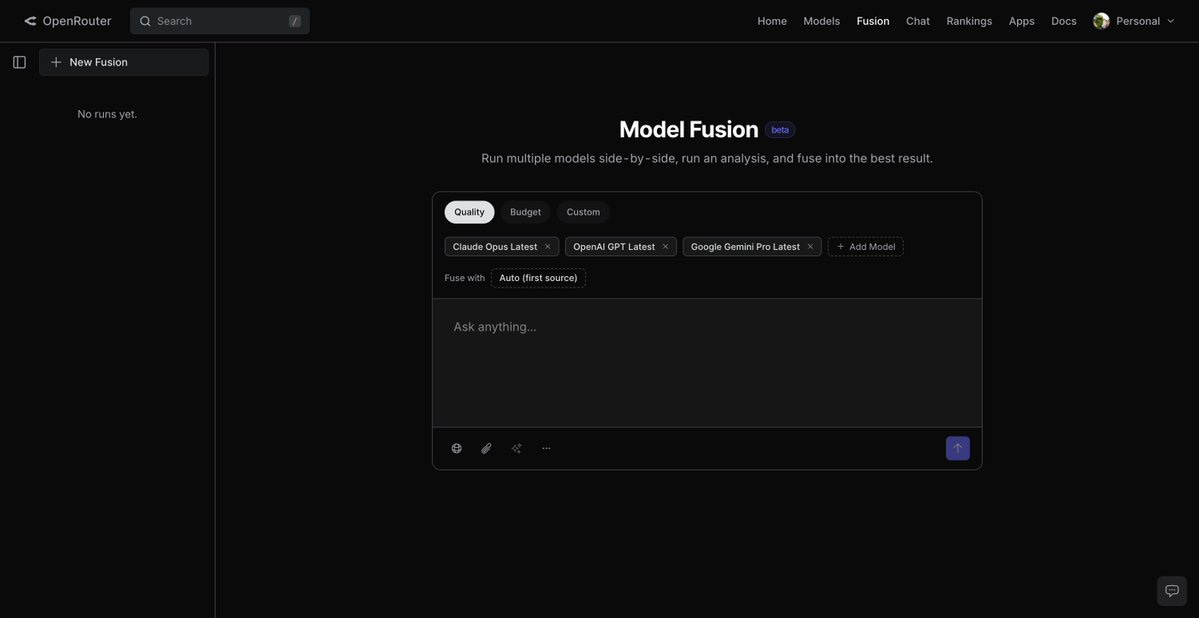This screenshot has width=1199, height=618.
Task: Expand the Personal account dropdown chevron
Action: (x=1171, y=21)
